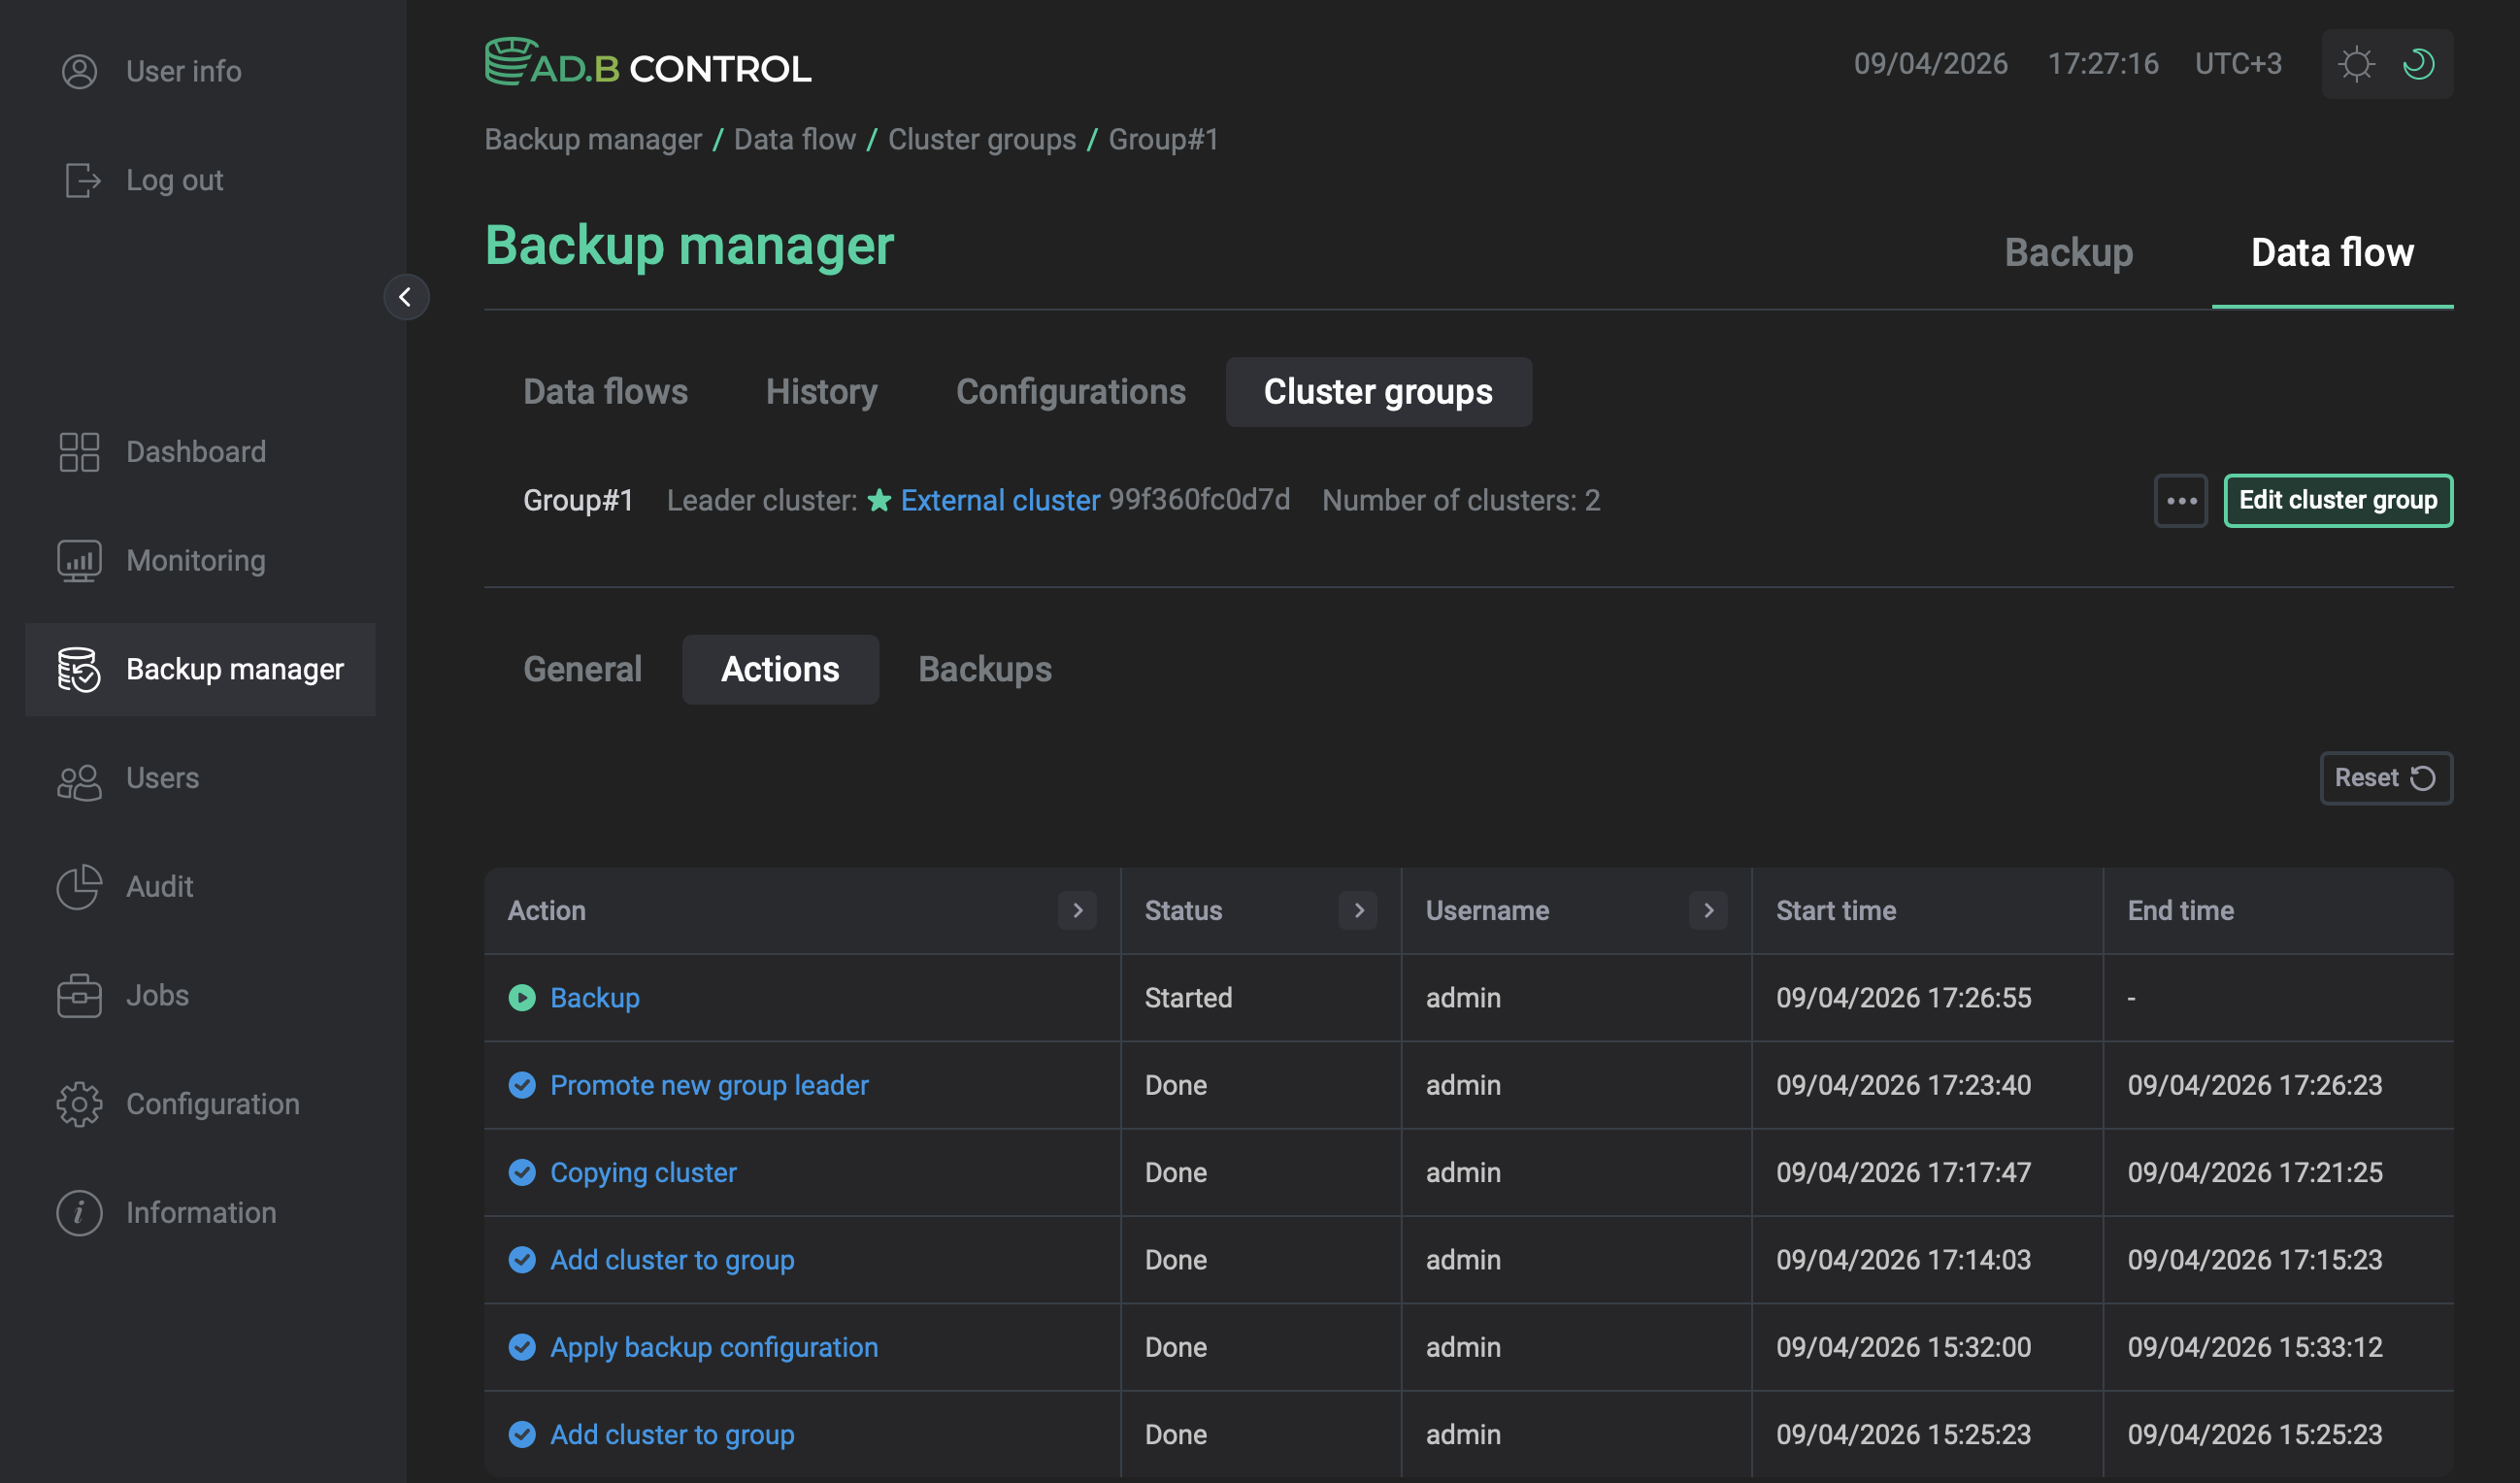The image size is (2520, 1483).
Task: Switch to the Backups tab
Action: [x=984, y=669]
